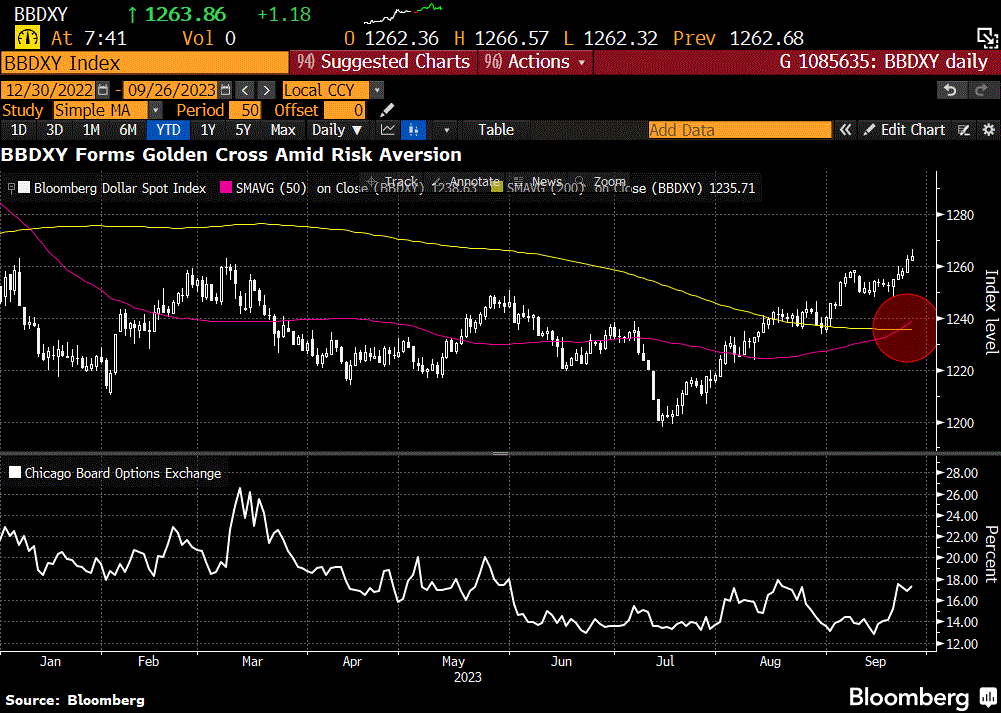Viewport: 1001px width, 713px height.
Task: Select the 1D time range
Action: [19, 130]
